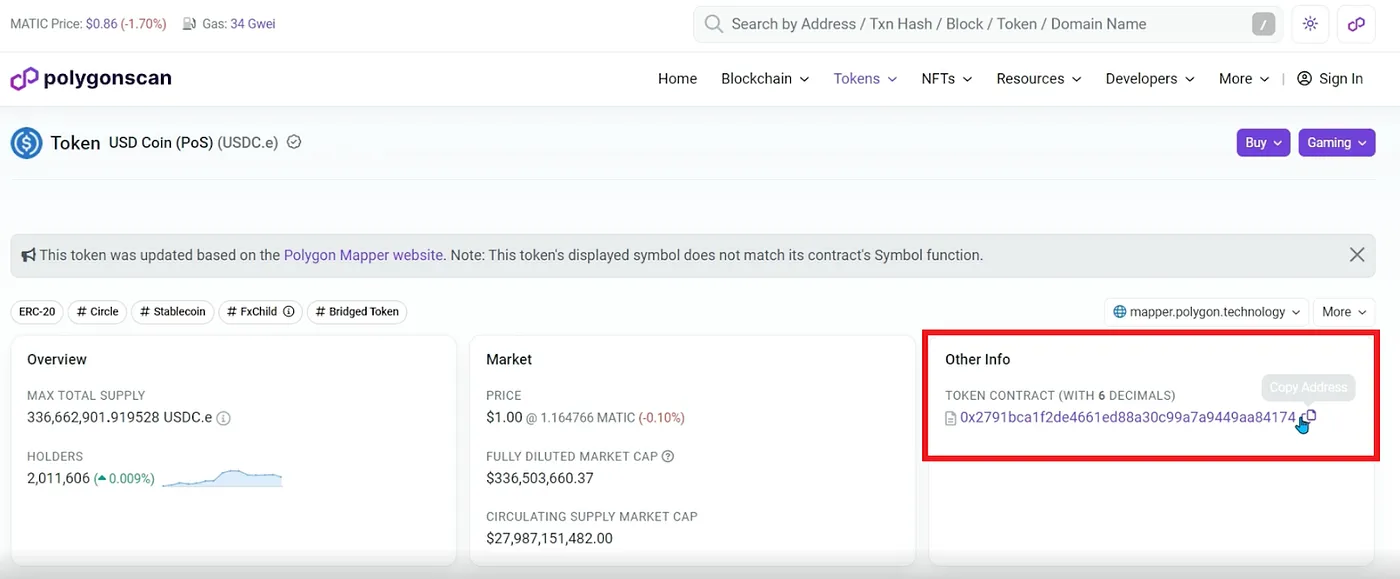Click the USDC token logo icon

pos(26,143)
